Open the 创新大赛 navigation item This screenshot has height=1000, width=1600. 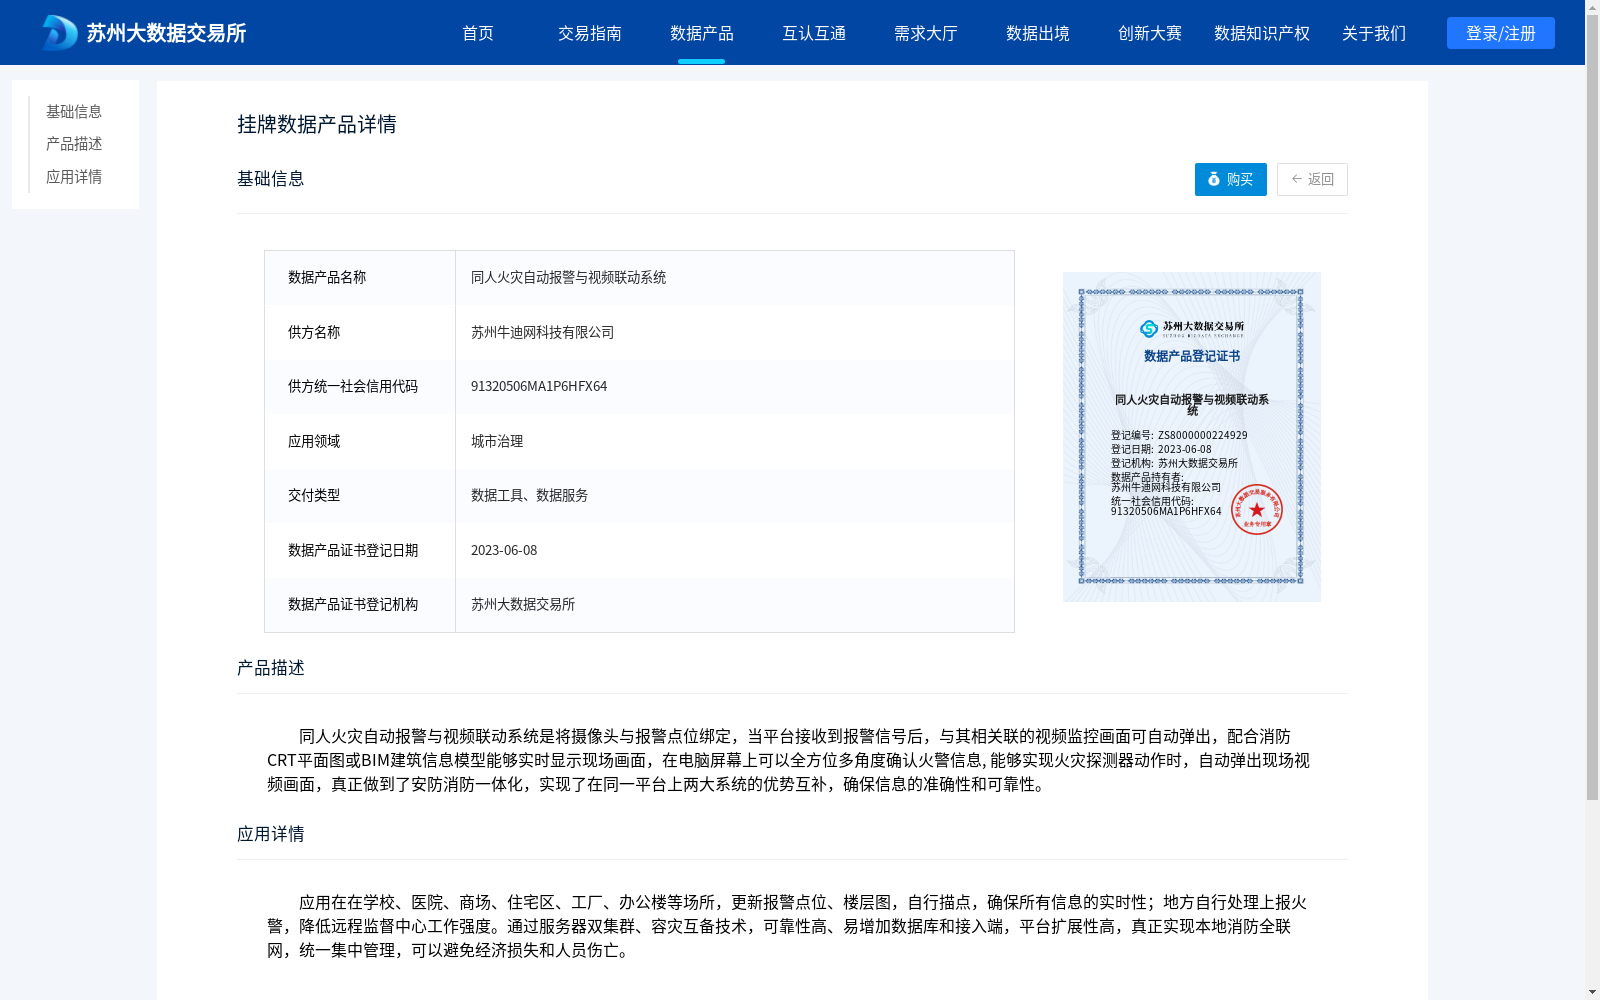tap(1150, 33)
